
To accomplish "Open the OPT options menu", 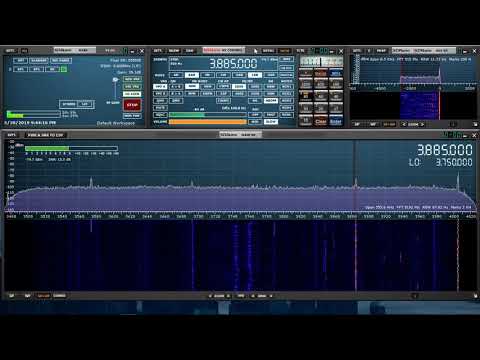I will point(20,61).
